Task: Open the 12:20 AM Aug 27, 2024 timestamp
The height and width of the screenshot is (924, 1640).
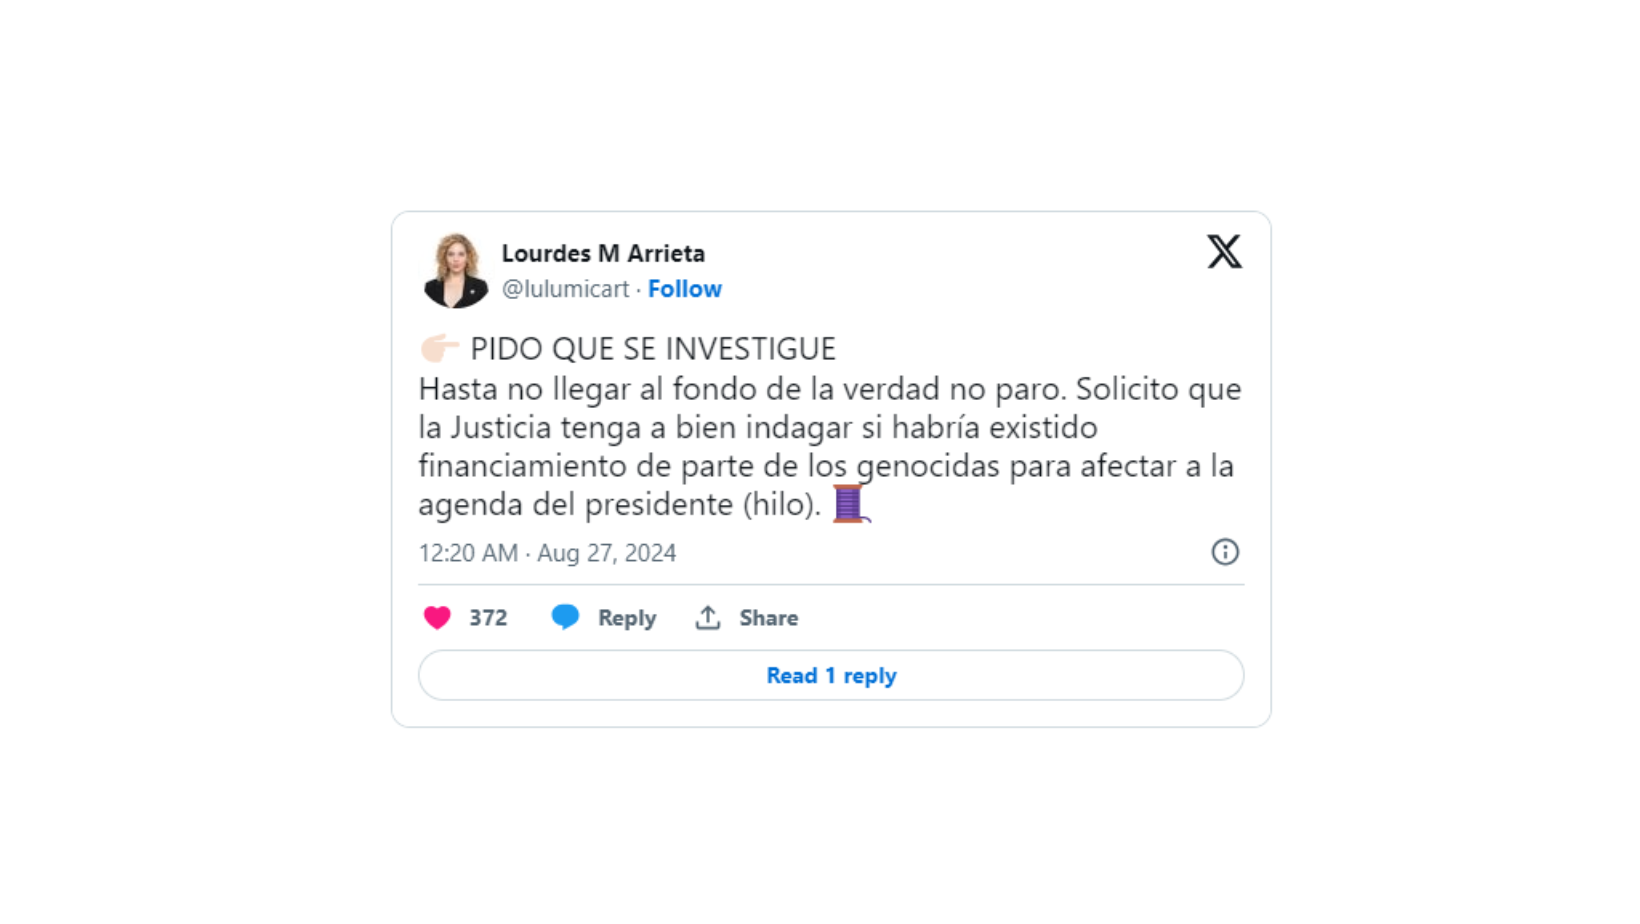Action: pyautogui.click(x=547, y=553)
